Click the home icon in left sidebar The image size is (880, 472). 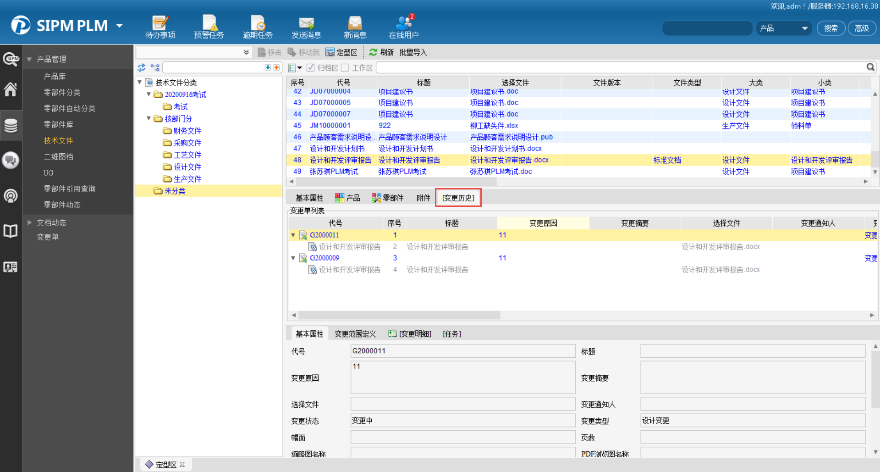pos(11,90)
